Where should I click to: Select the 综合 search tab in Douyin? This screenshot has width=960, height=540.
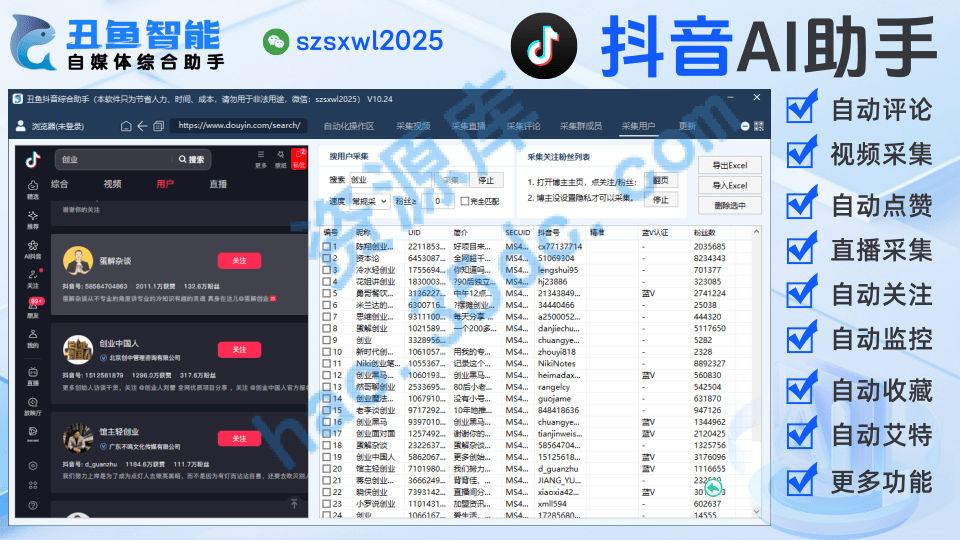pyautogui.click(x=59, y=184)
